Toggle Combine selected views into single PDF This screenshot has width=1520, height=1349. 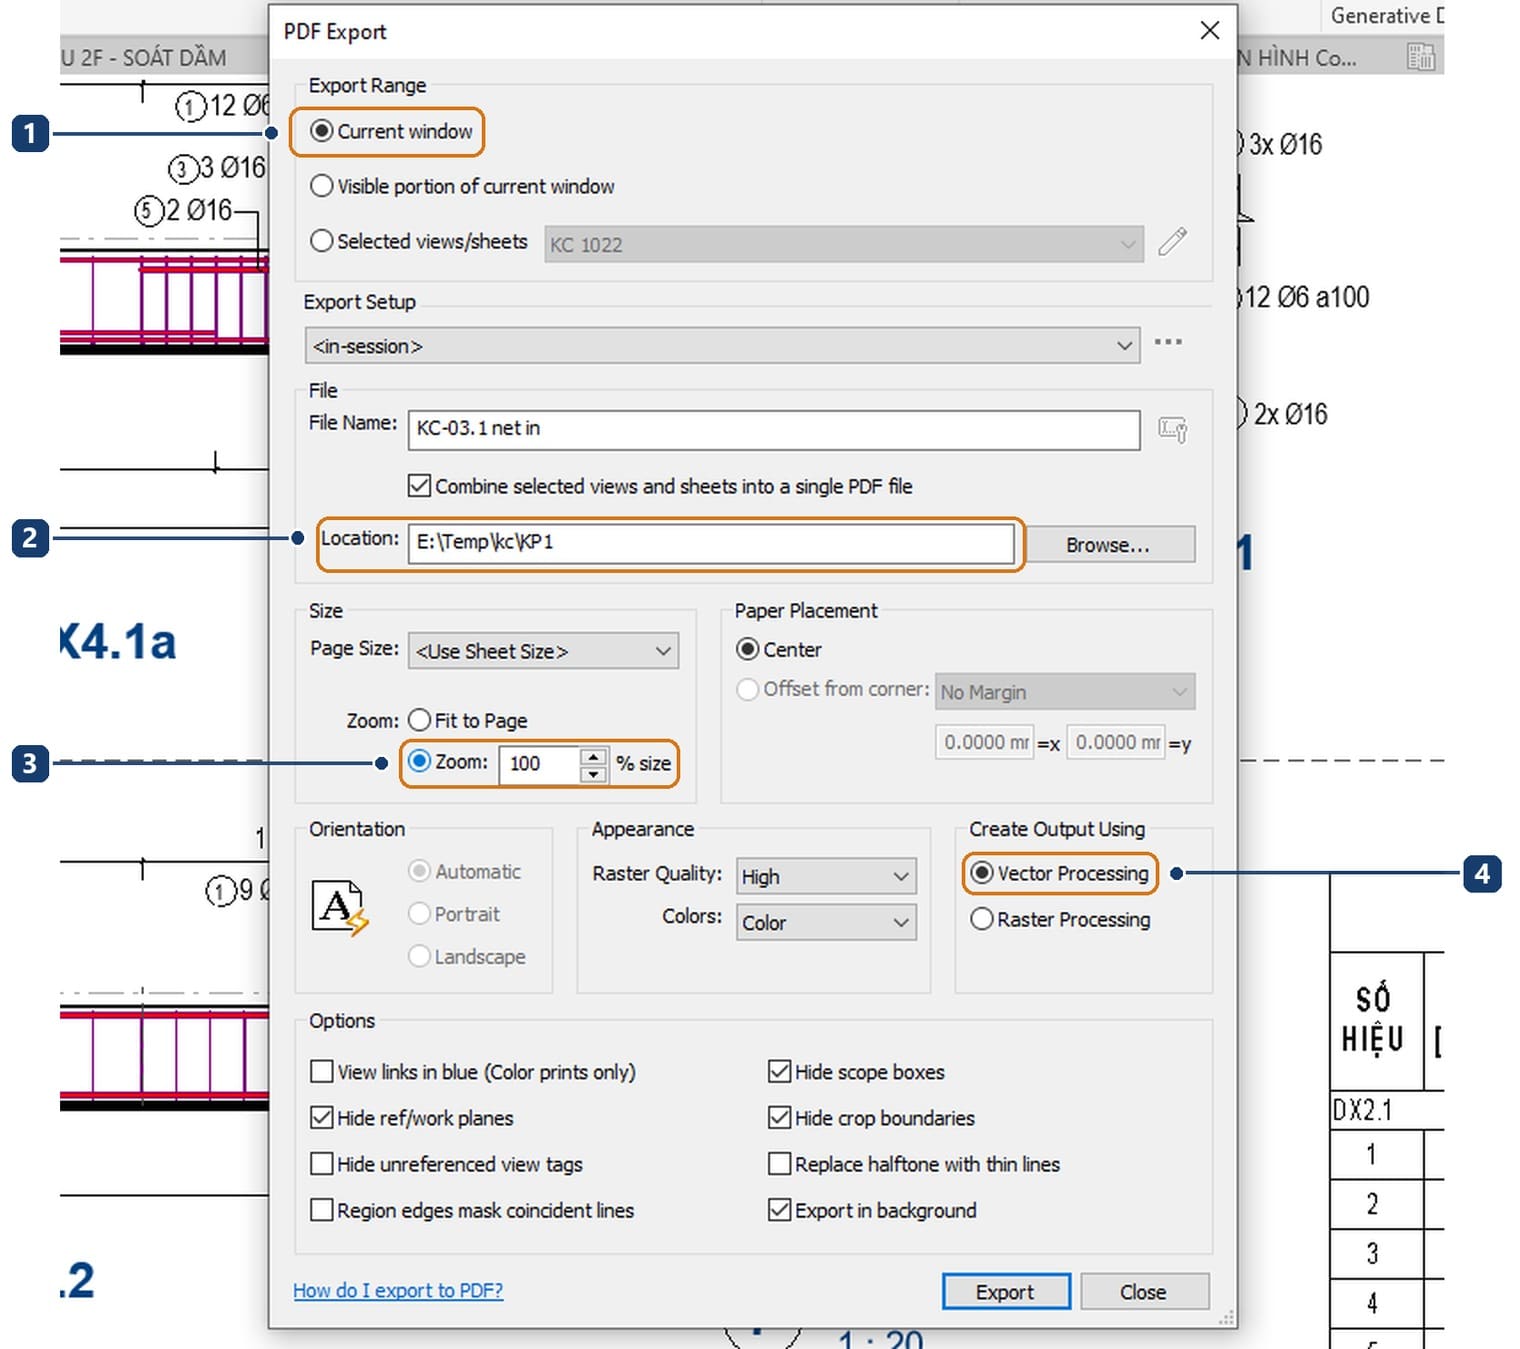tap(660, 486)
